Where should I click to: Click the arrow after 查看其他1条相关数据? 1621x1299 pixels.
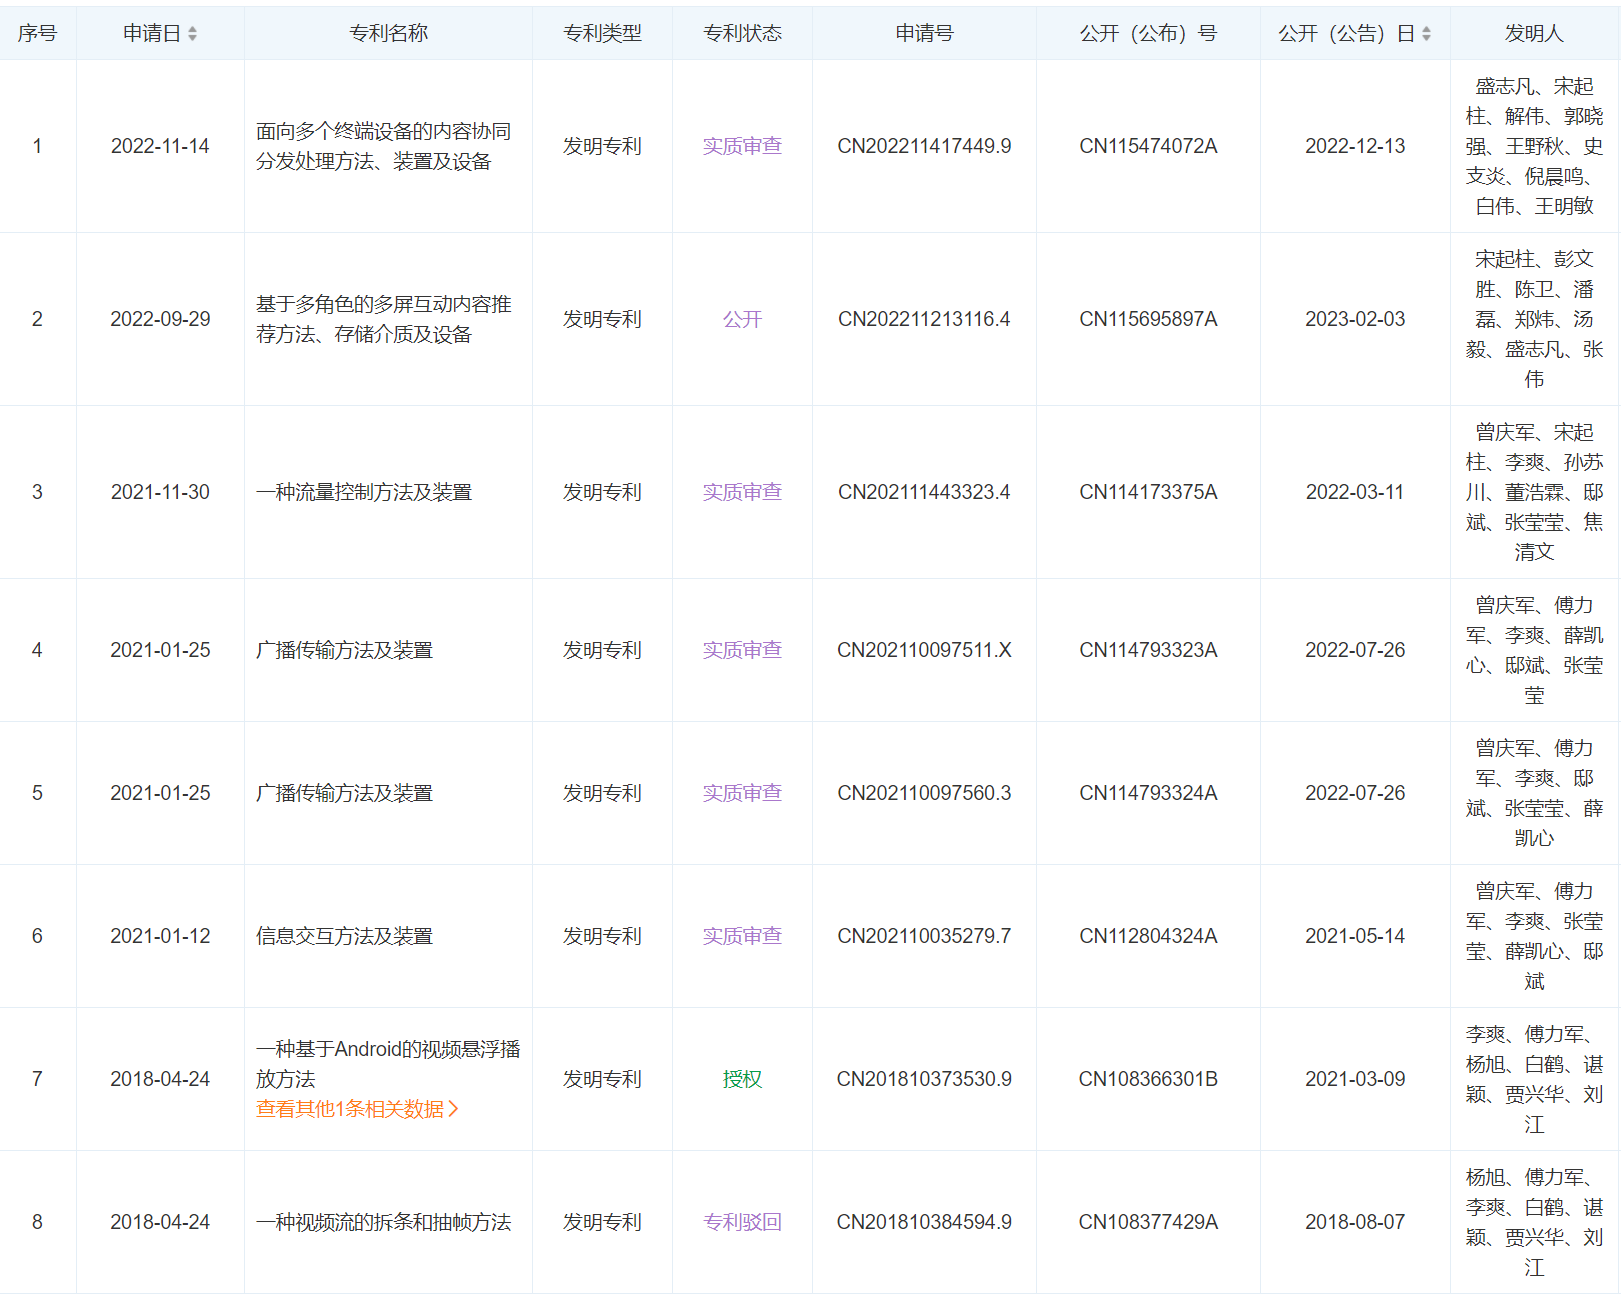[x=453, y=1109]
